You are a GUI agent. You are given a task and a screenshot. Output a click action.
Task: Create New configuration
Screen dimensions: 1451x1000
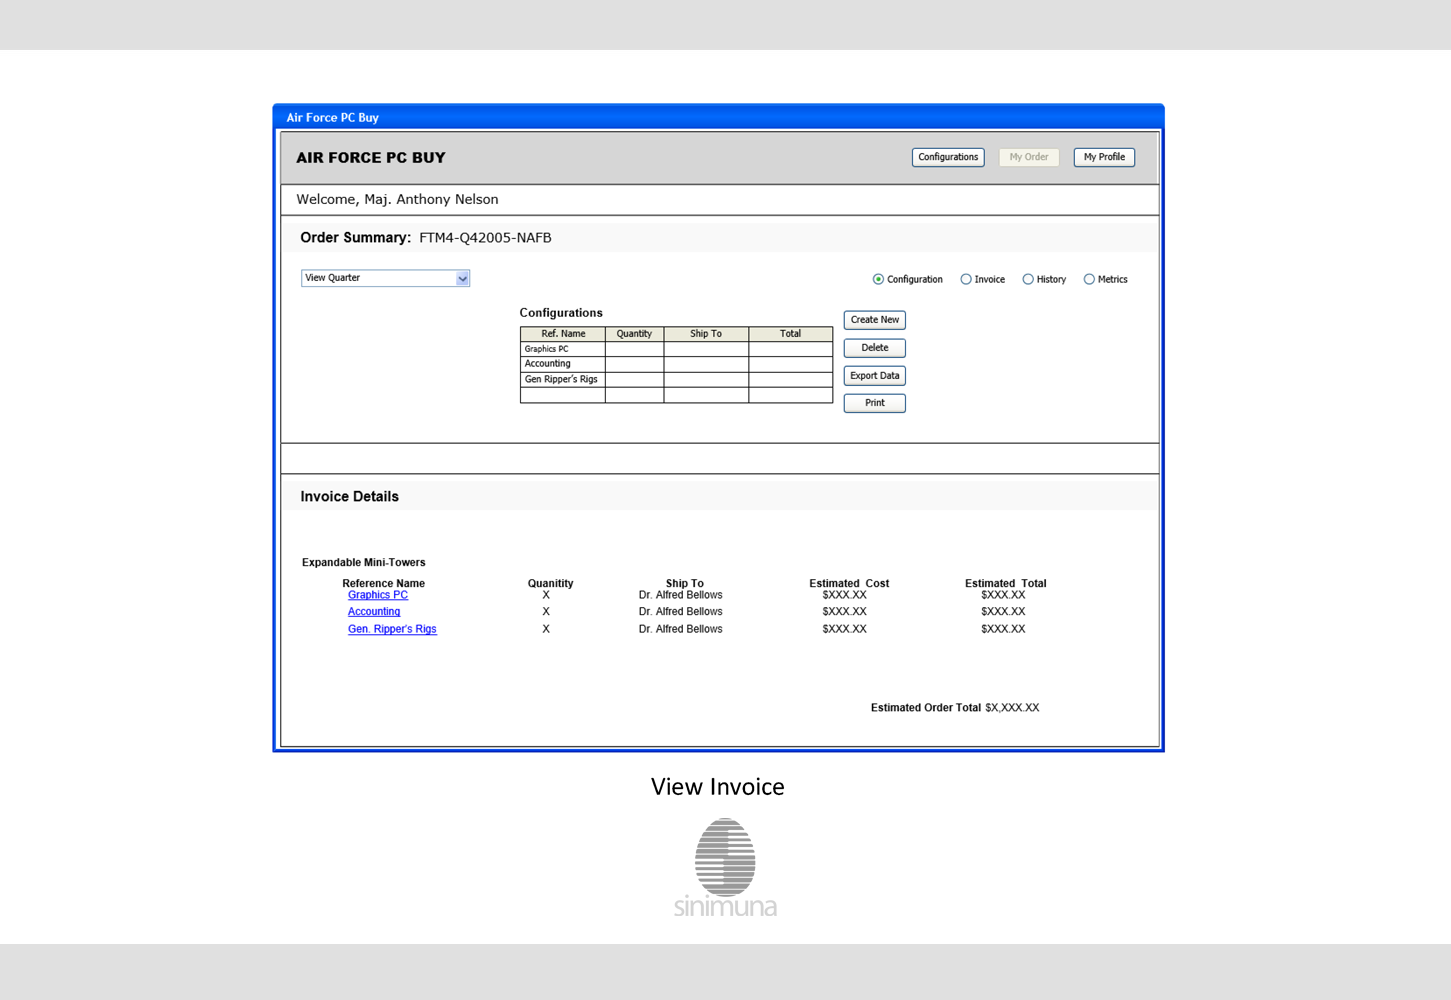pos(875,320)
